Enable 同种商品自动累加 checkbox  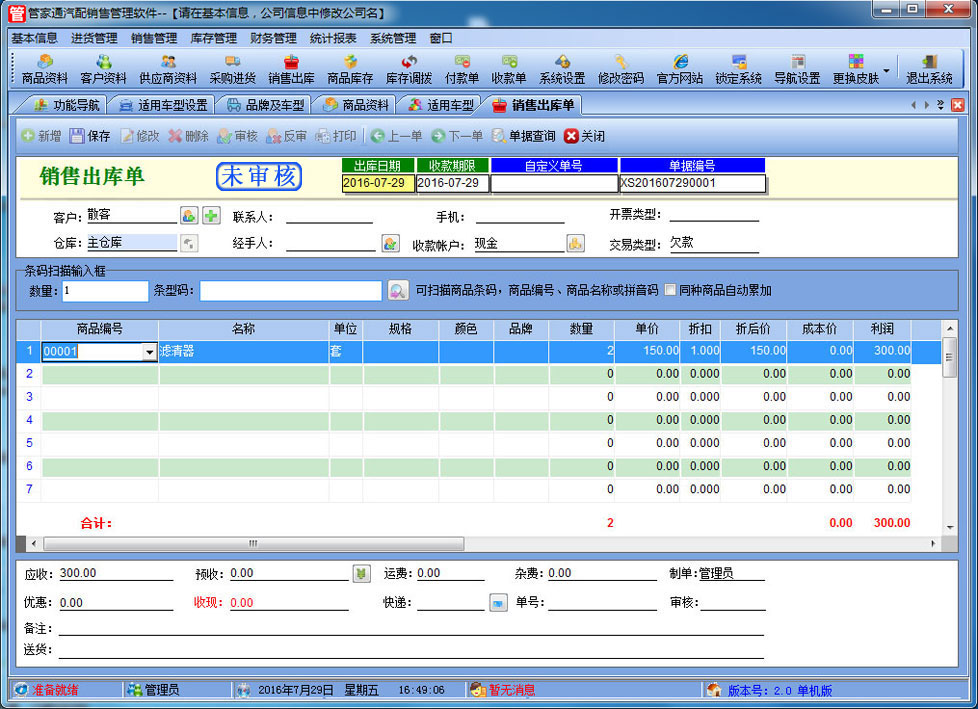tap(671, 291)
